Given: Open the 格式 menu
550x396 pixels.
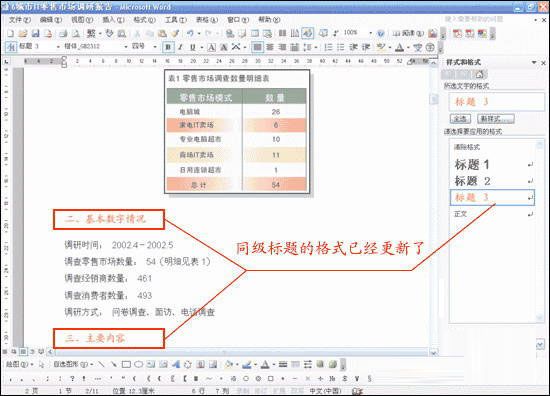Looking at the screenshot, I should click(x=144, y=20).
